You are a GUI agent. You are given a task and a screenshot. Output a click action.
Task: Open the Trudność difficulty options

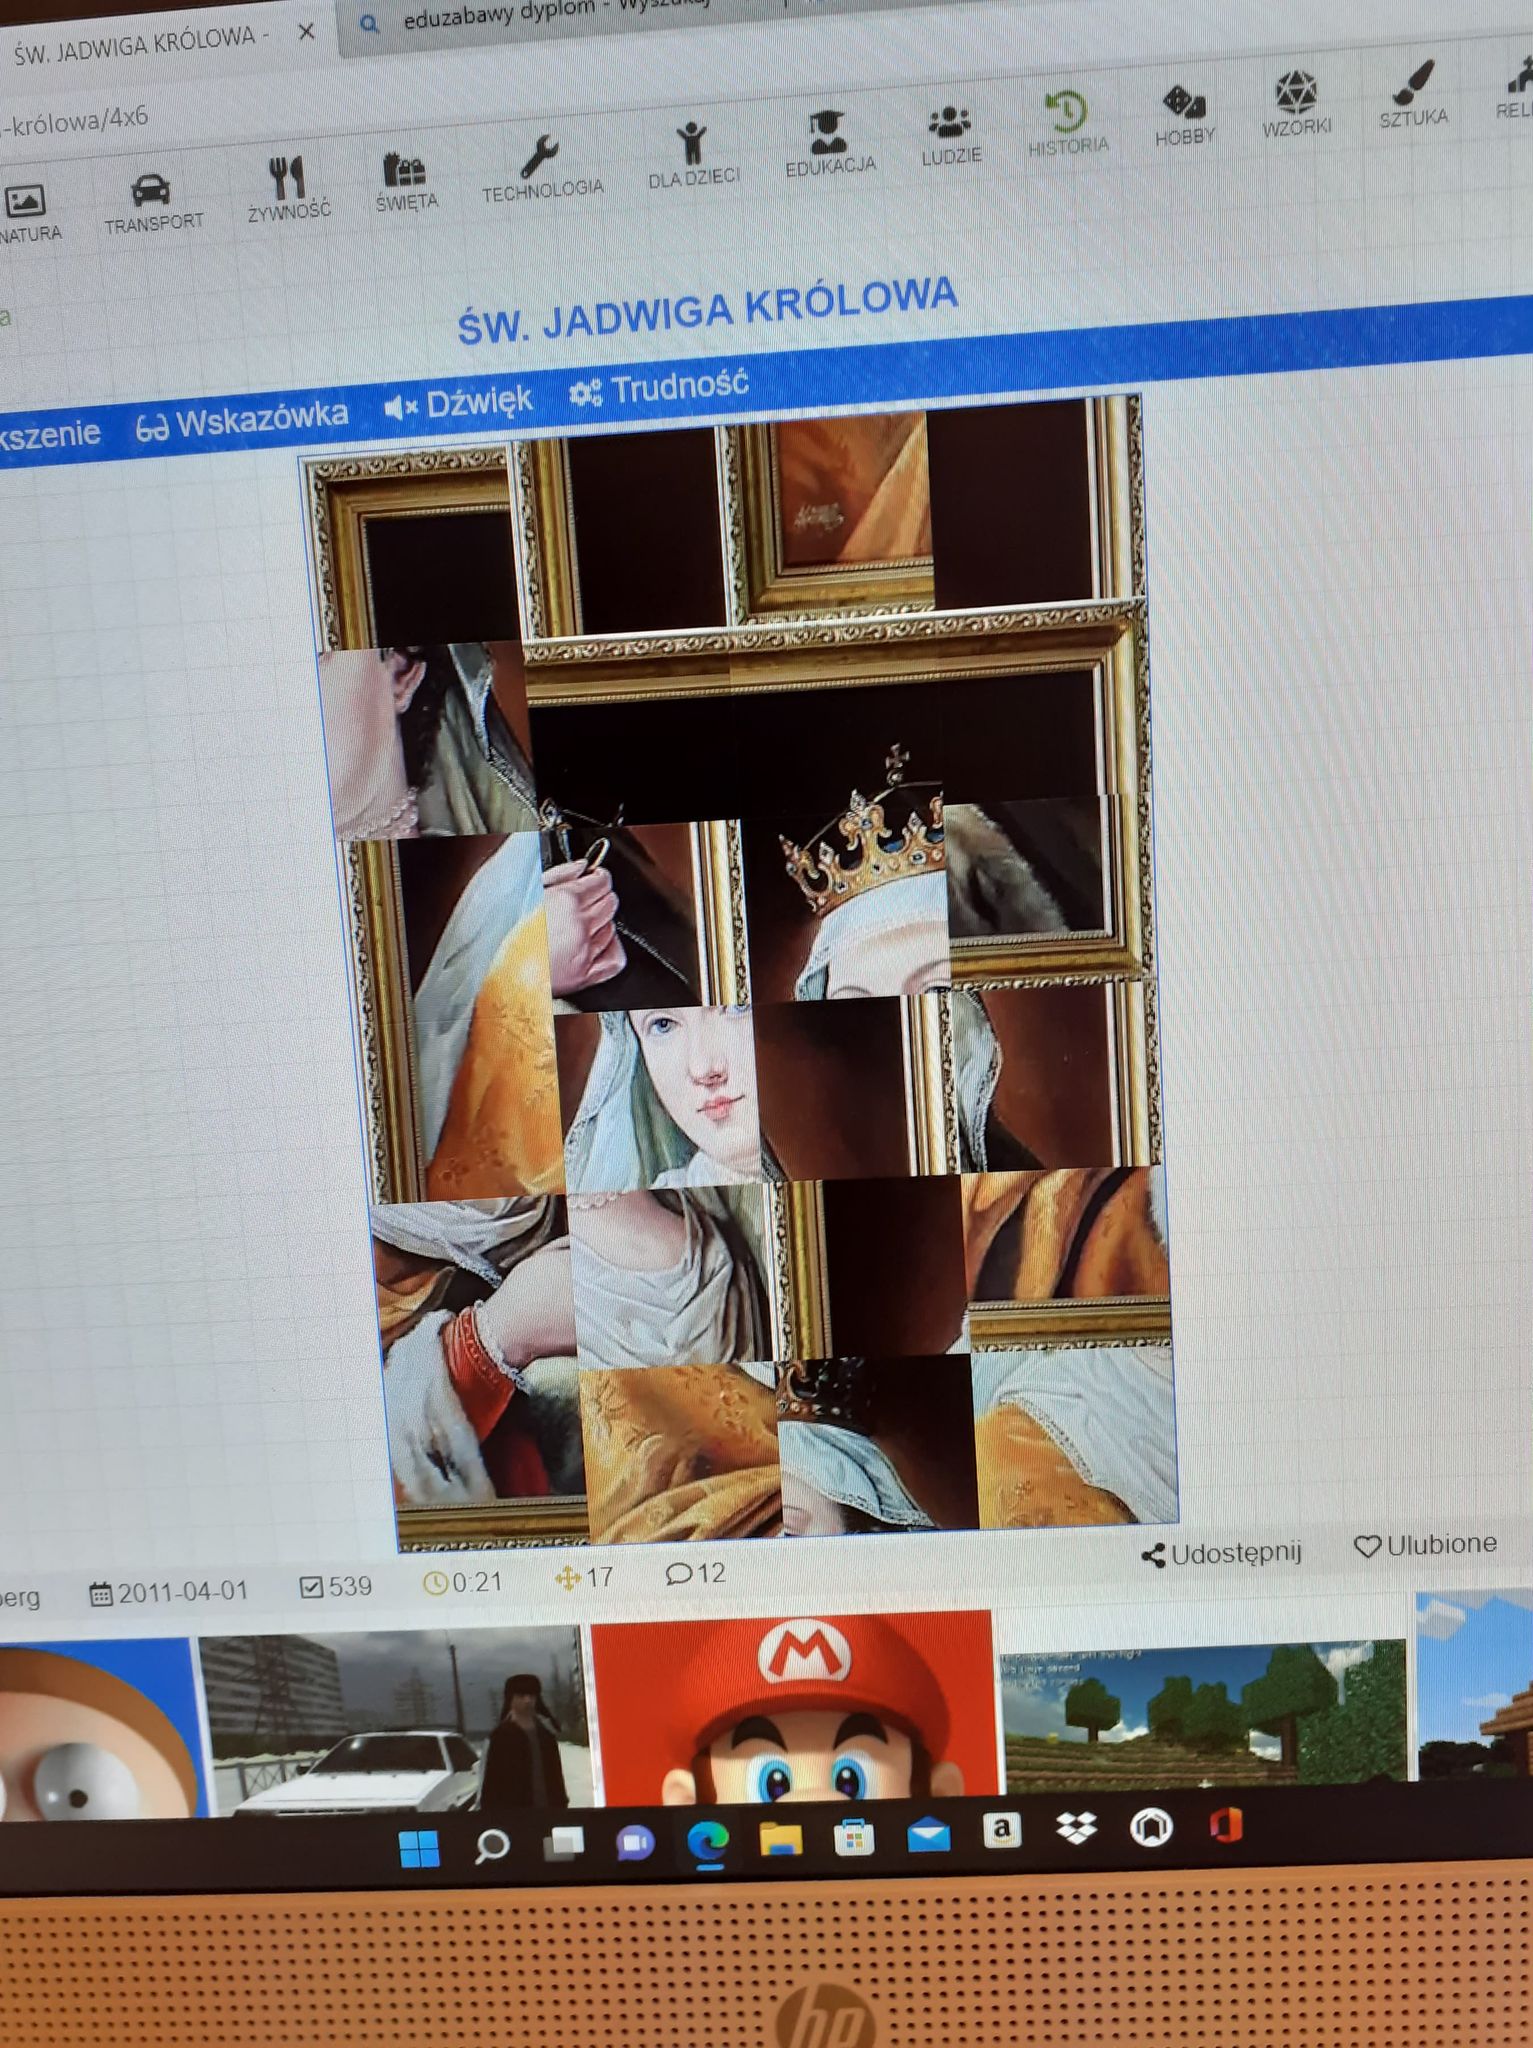[658, 388]
